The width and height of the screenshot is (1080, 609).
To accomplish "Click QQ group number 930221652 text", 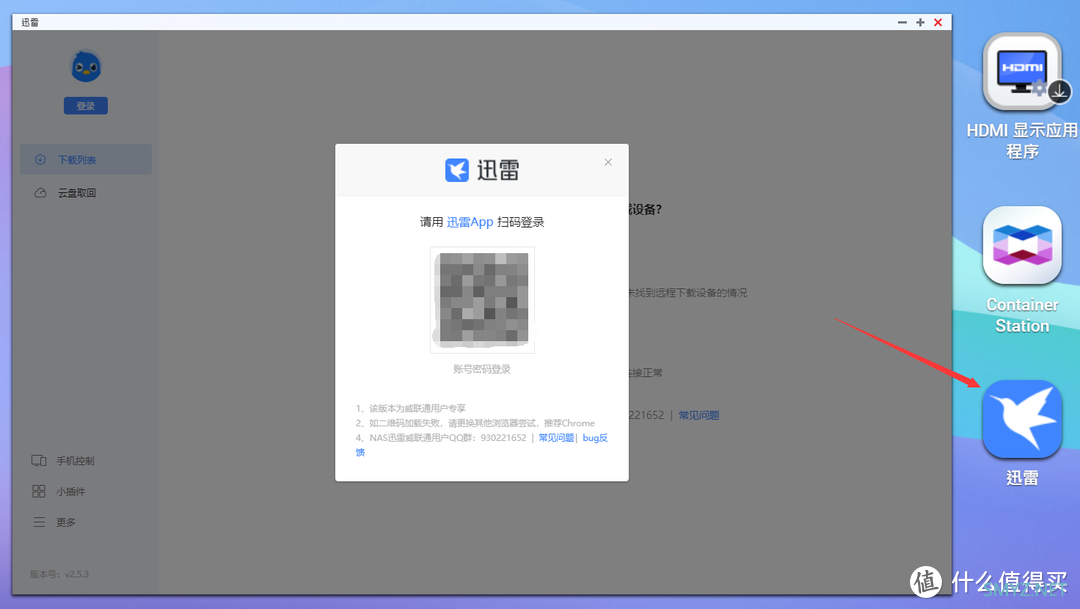I will point(503,437).
